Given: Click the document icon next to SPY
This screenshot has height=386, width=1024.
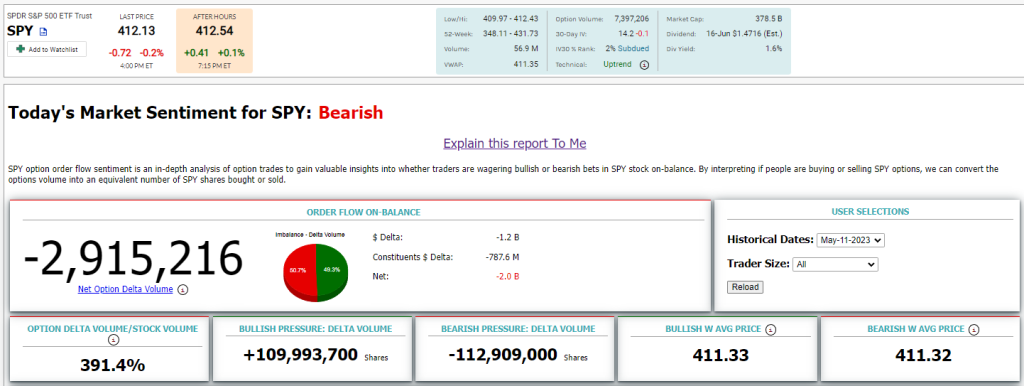Looking at the screenshot, I should coord(44,31).
